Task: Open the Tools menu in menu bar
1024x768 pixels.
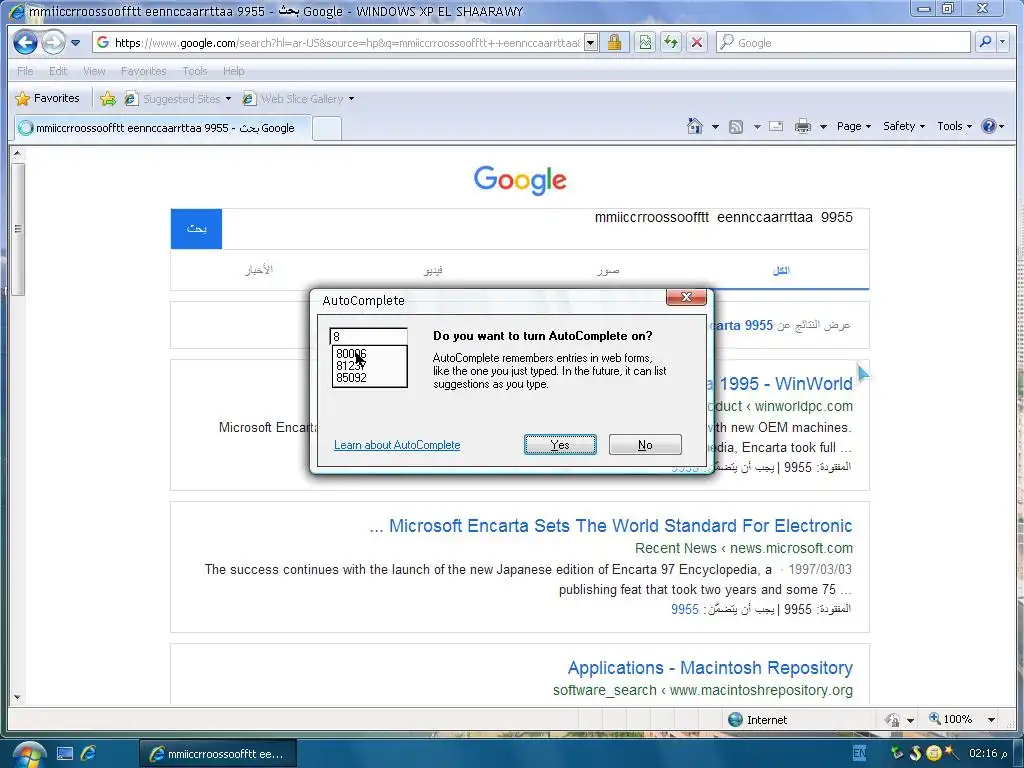Action: 194,71
